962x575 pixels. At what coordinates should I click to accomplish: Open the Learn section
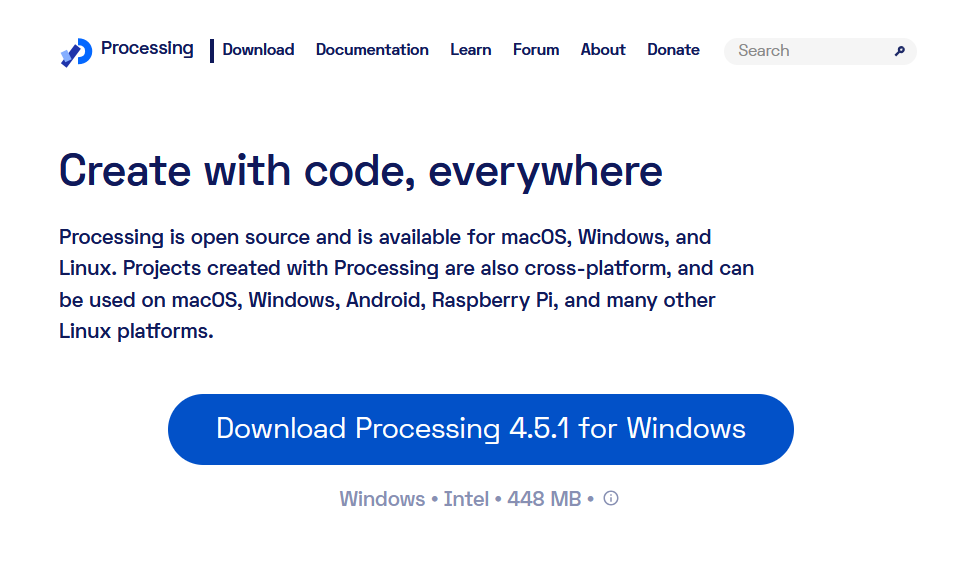470,50
